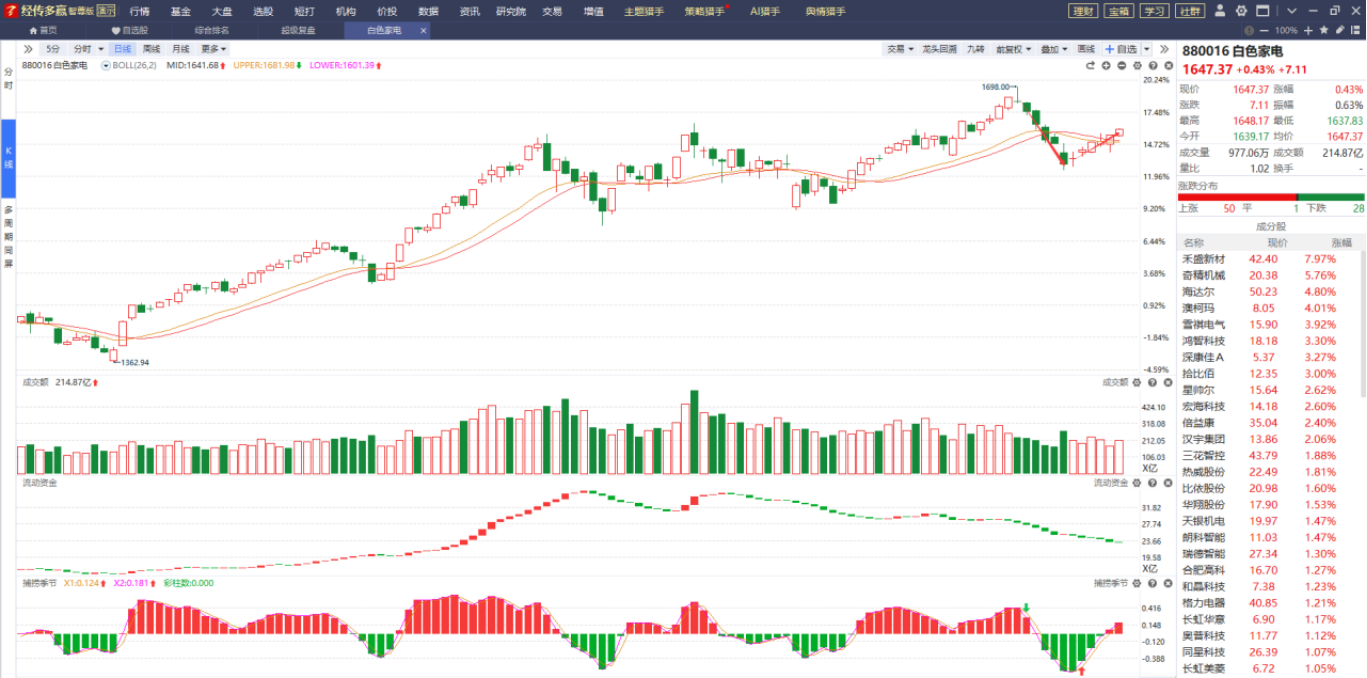1367x678 pixels.
Task: Expand the BOLL indicator selector arrow
Action: (106, 65)
